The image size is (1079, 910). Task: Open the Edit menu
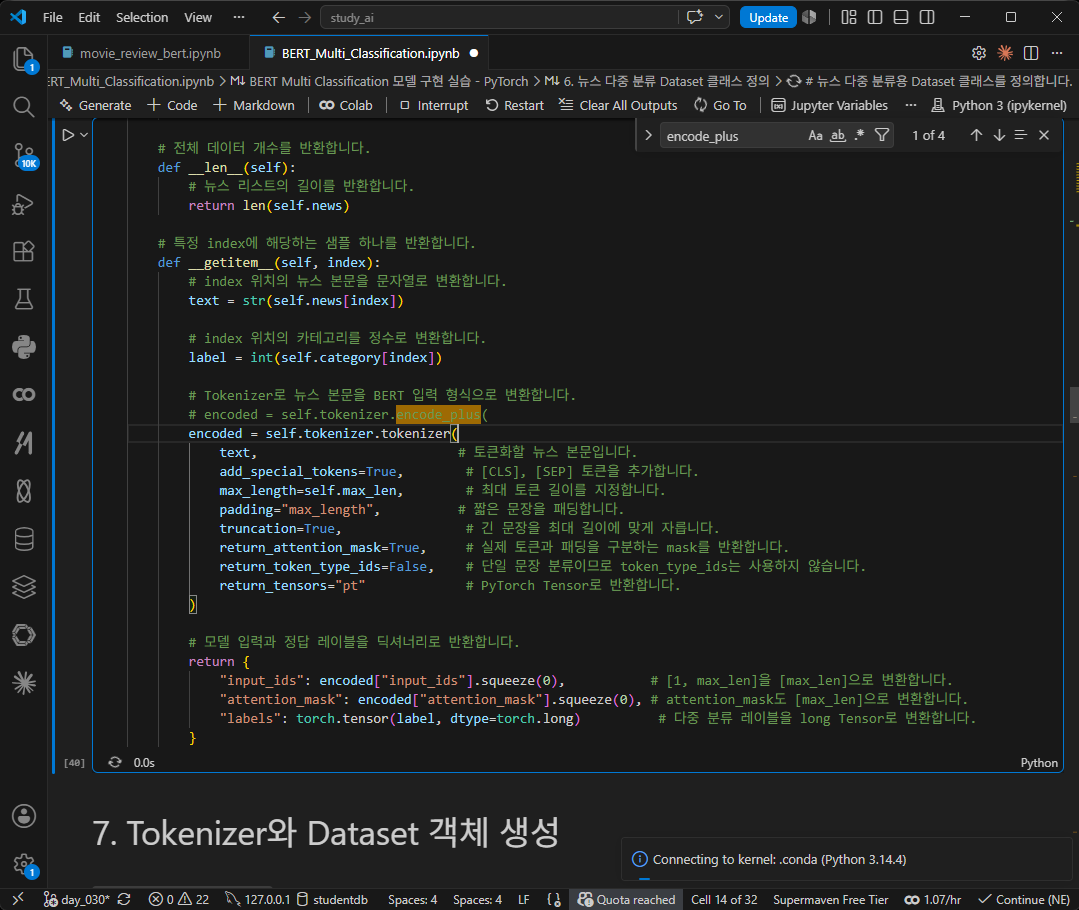[89, 17]
